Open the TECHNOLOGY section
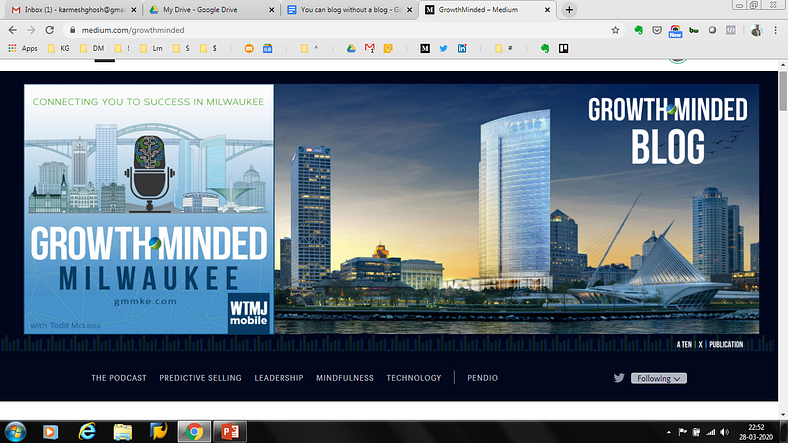The image size is (788, 443). coord(414,378)
